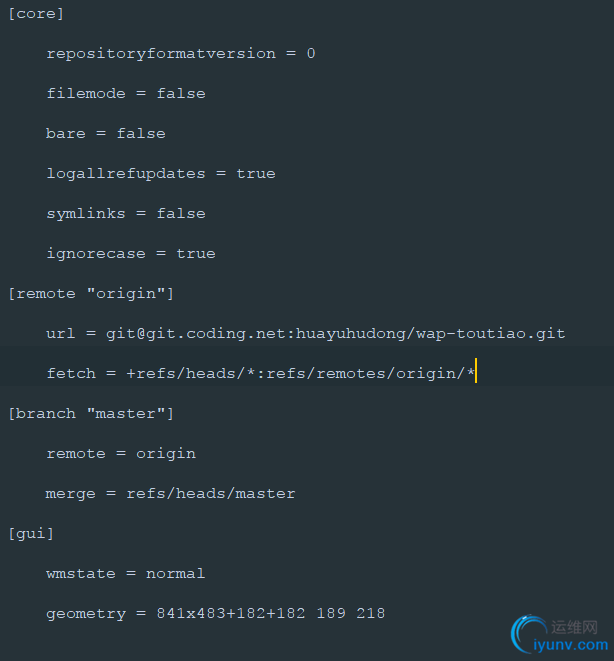614x661 pixels.
Task: Click the git@git.coding.net url value
Action: pos(335,333)
